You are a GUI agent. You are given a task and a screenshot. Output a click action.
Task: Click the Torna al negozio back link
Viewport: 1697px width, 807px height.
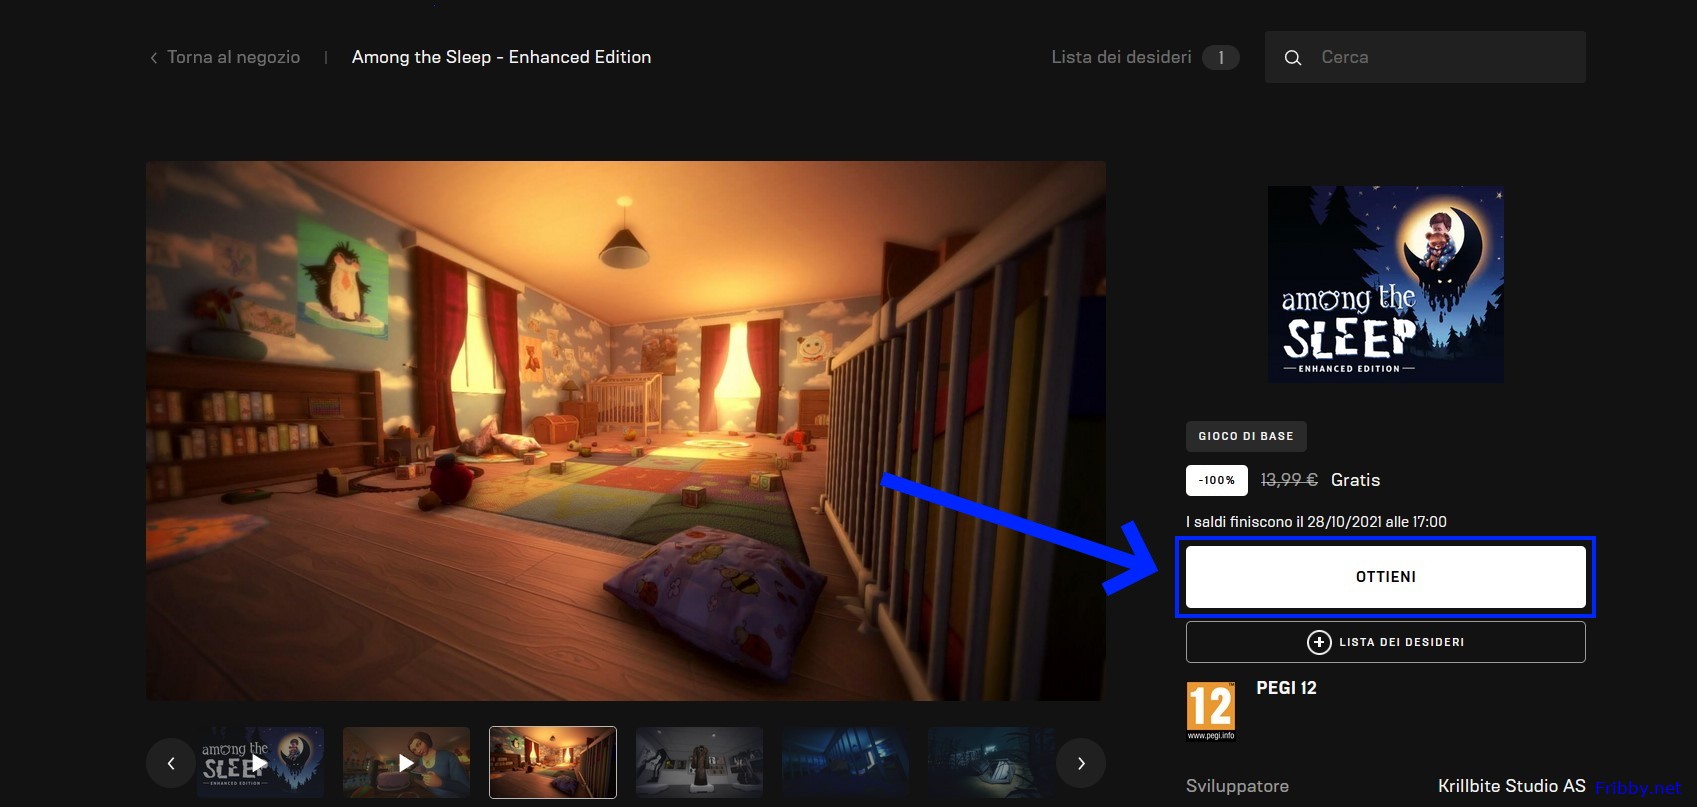pyautogui.click(x=225, y=57)
